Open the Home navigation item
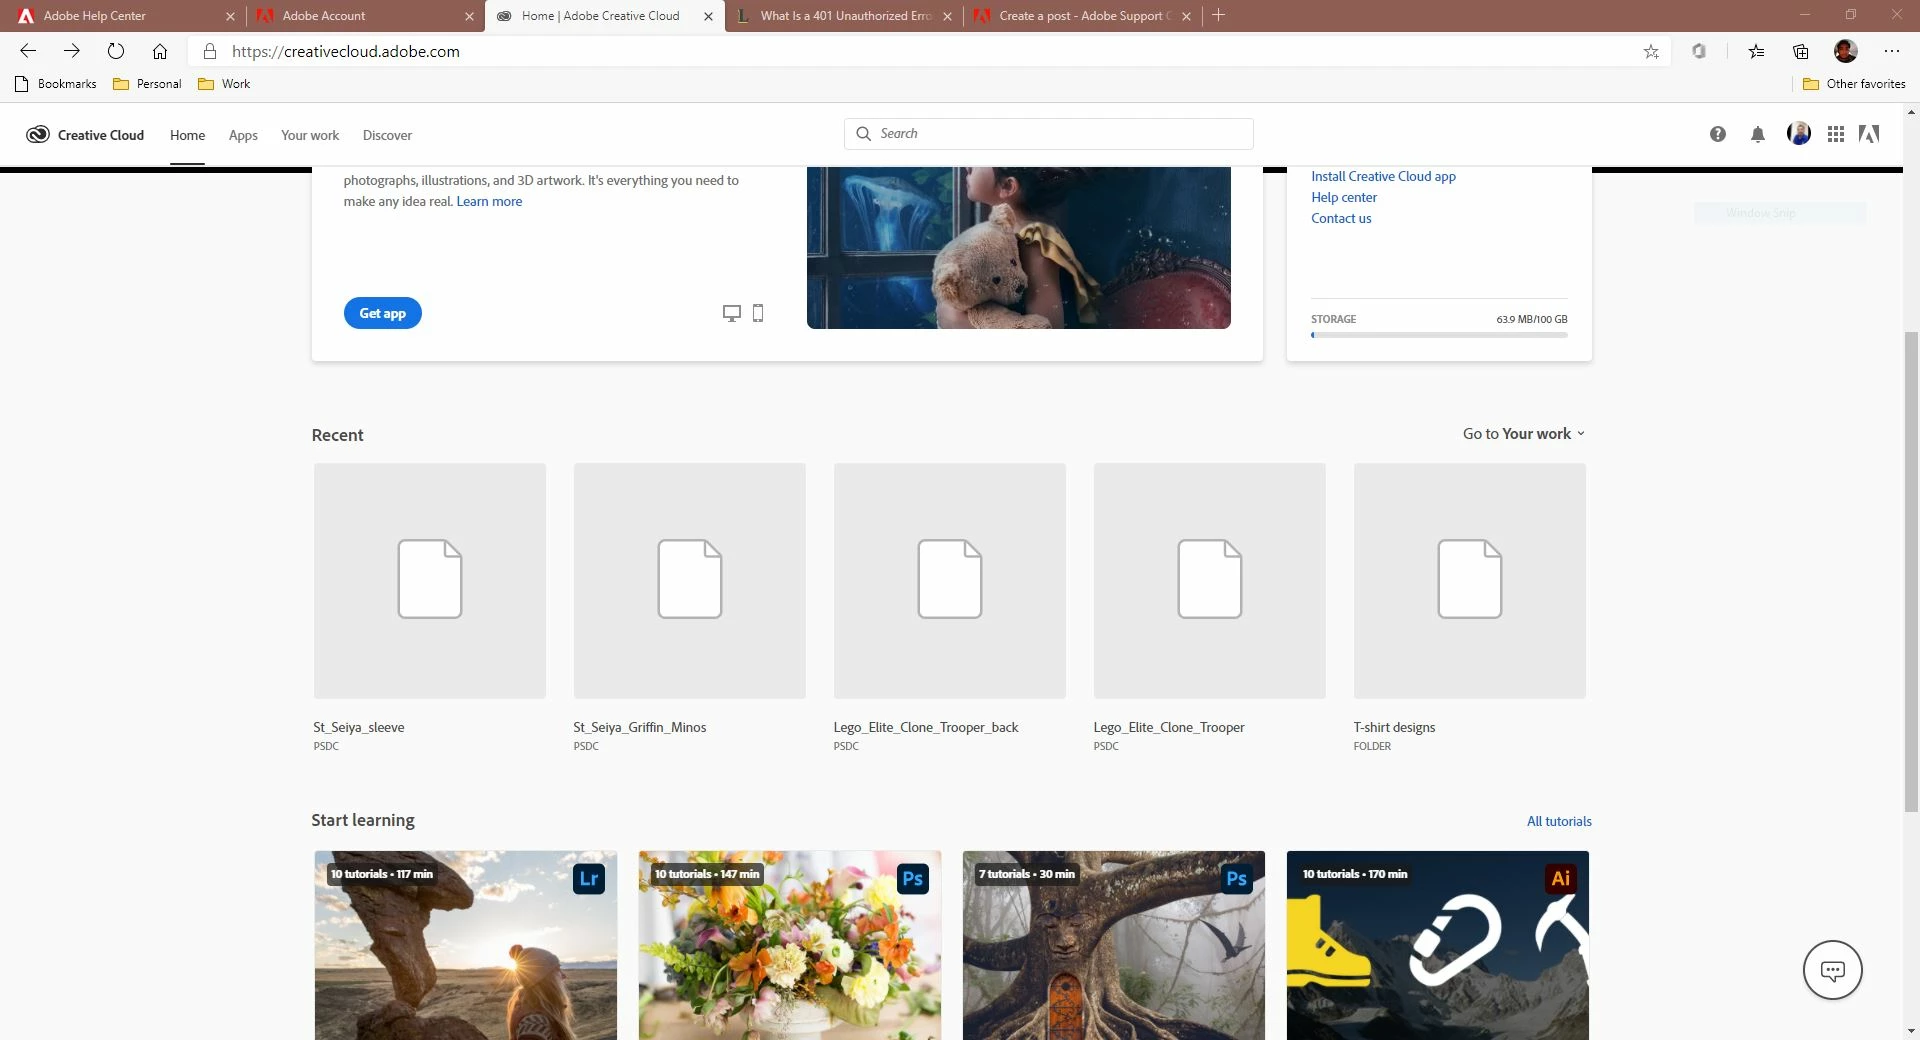Viewport: 1920px width, 1040px height. pyautogui.click(x=187, y=135)
